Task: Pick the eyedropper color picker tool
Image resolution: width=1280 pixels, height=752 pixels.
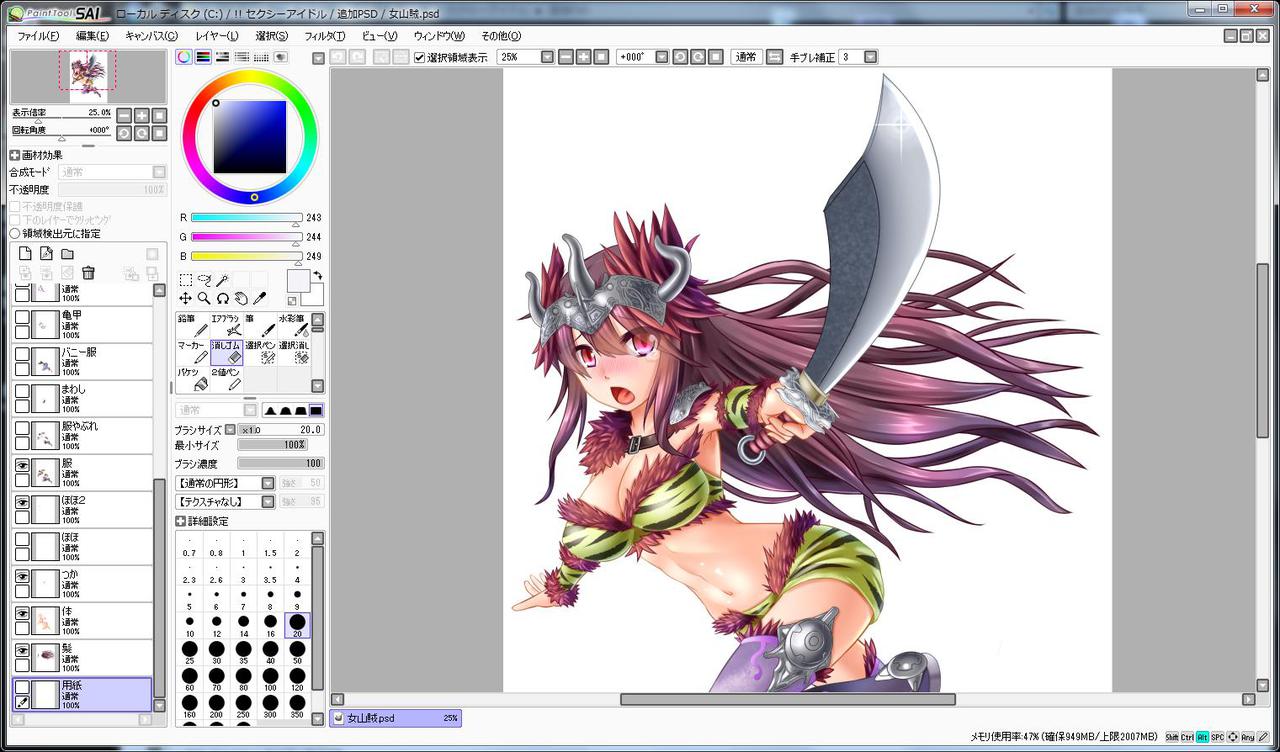Action: click(258, 298)
